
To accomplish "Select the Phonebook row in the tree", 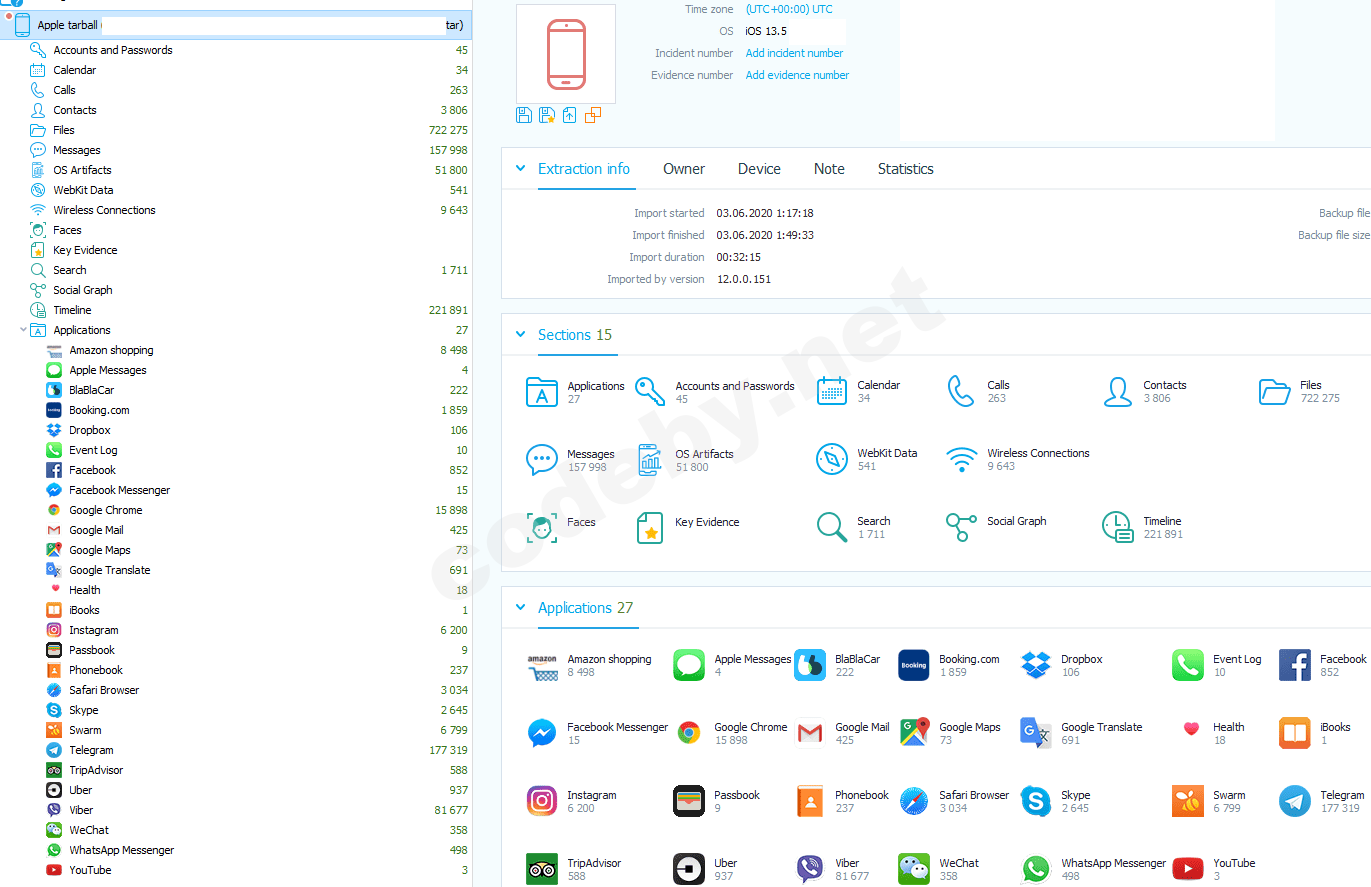I will [236, 670].
